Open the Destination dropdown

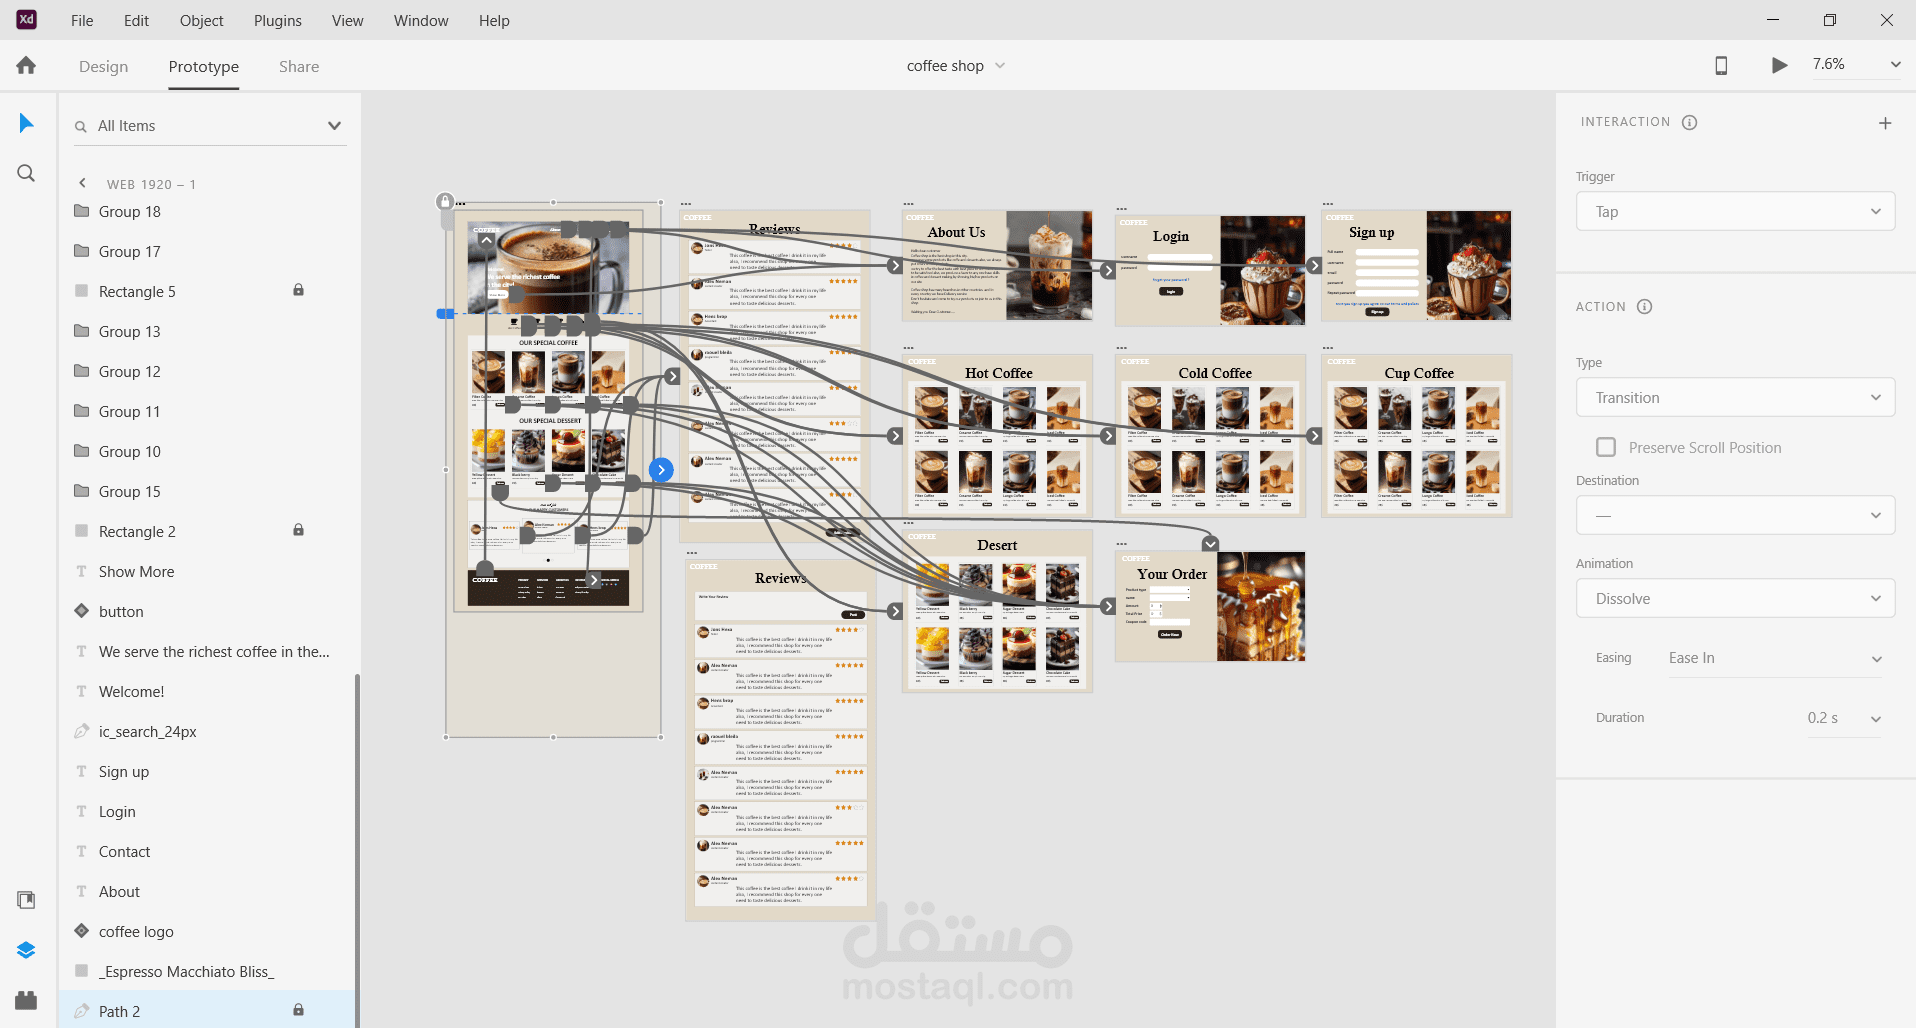point(1735,515)
